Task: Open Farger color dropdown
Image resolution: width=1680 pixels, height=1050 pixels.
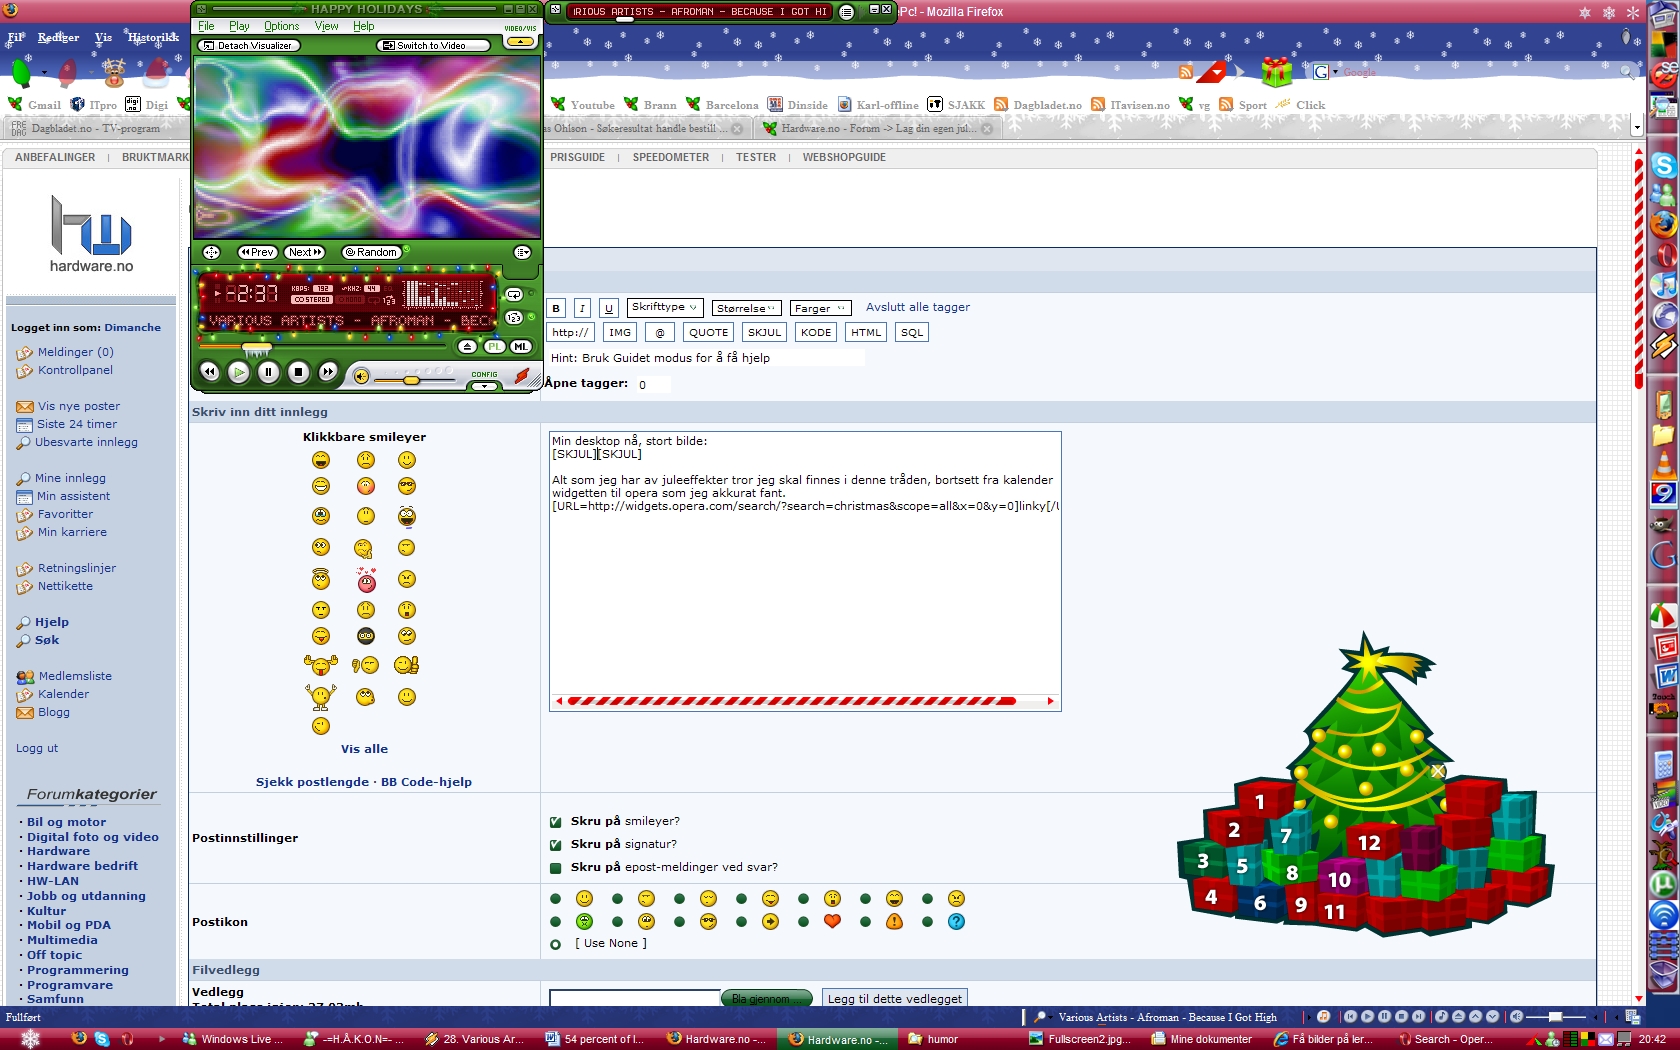Action: pos(820,308)
